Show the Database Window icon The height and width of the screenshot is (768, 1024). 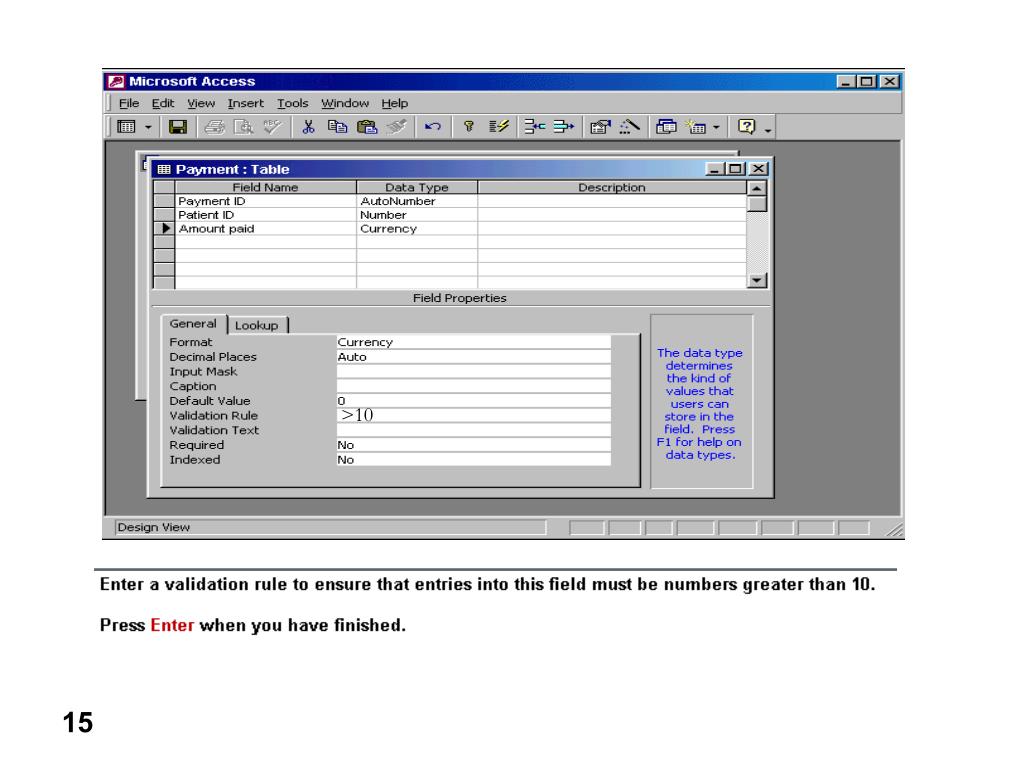[666, 127]
